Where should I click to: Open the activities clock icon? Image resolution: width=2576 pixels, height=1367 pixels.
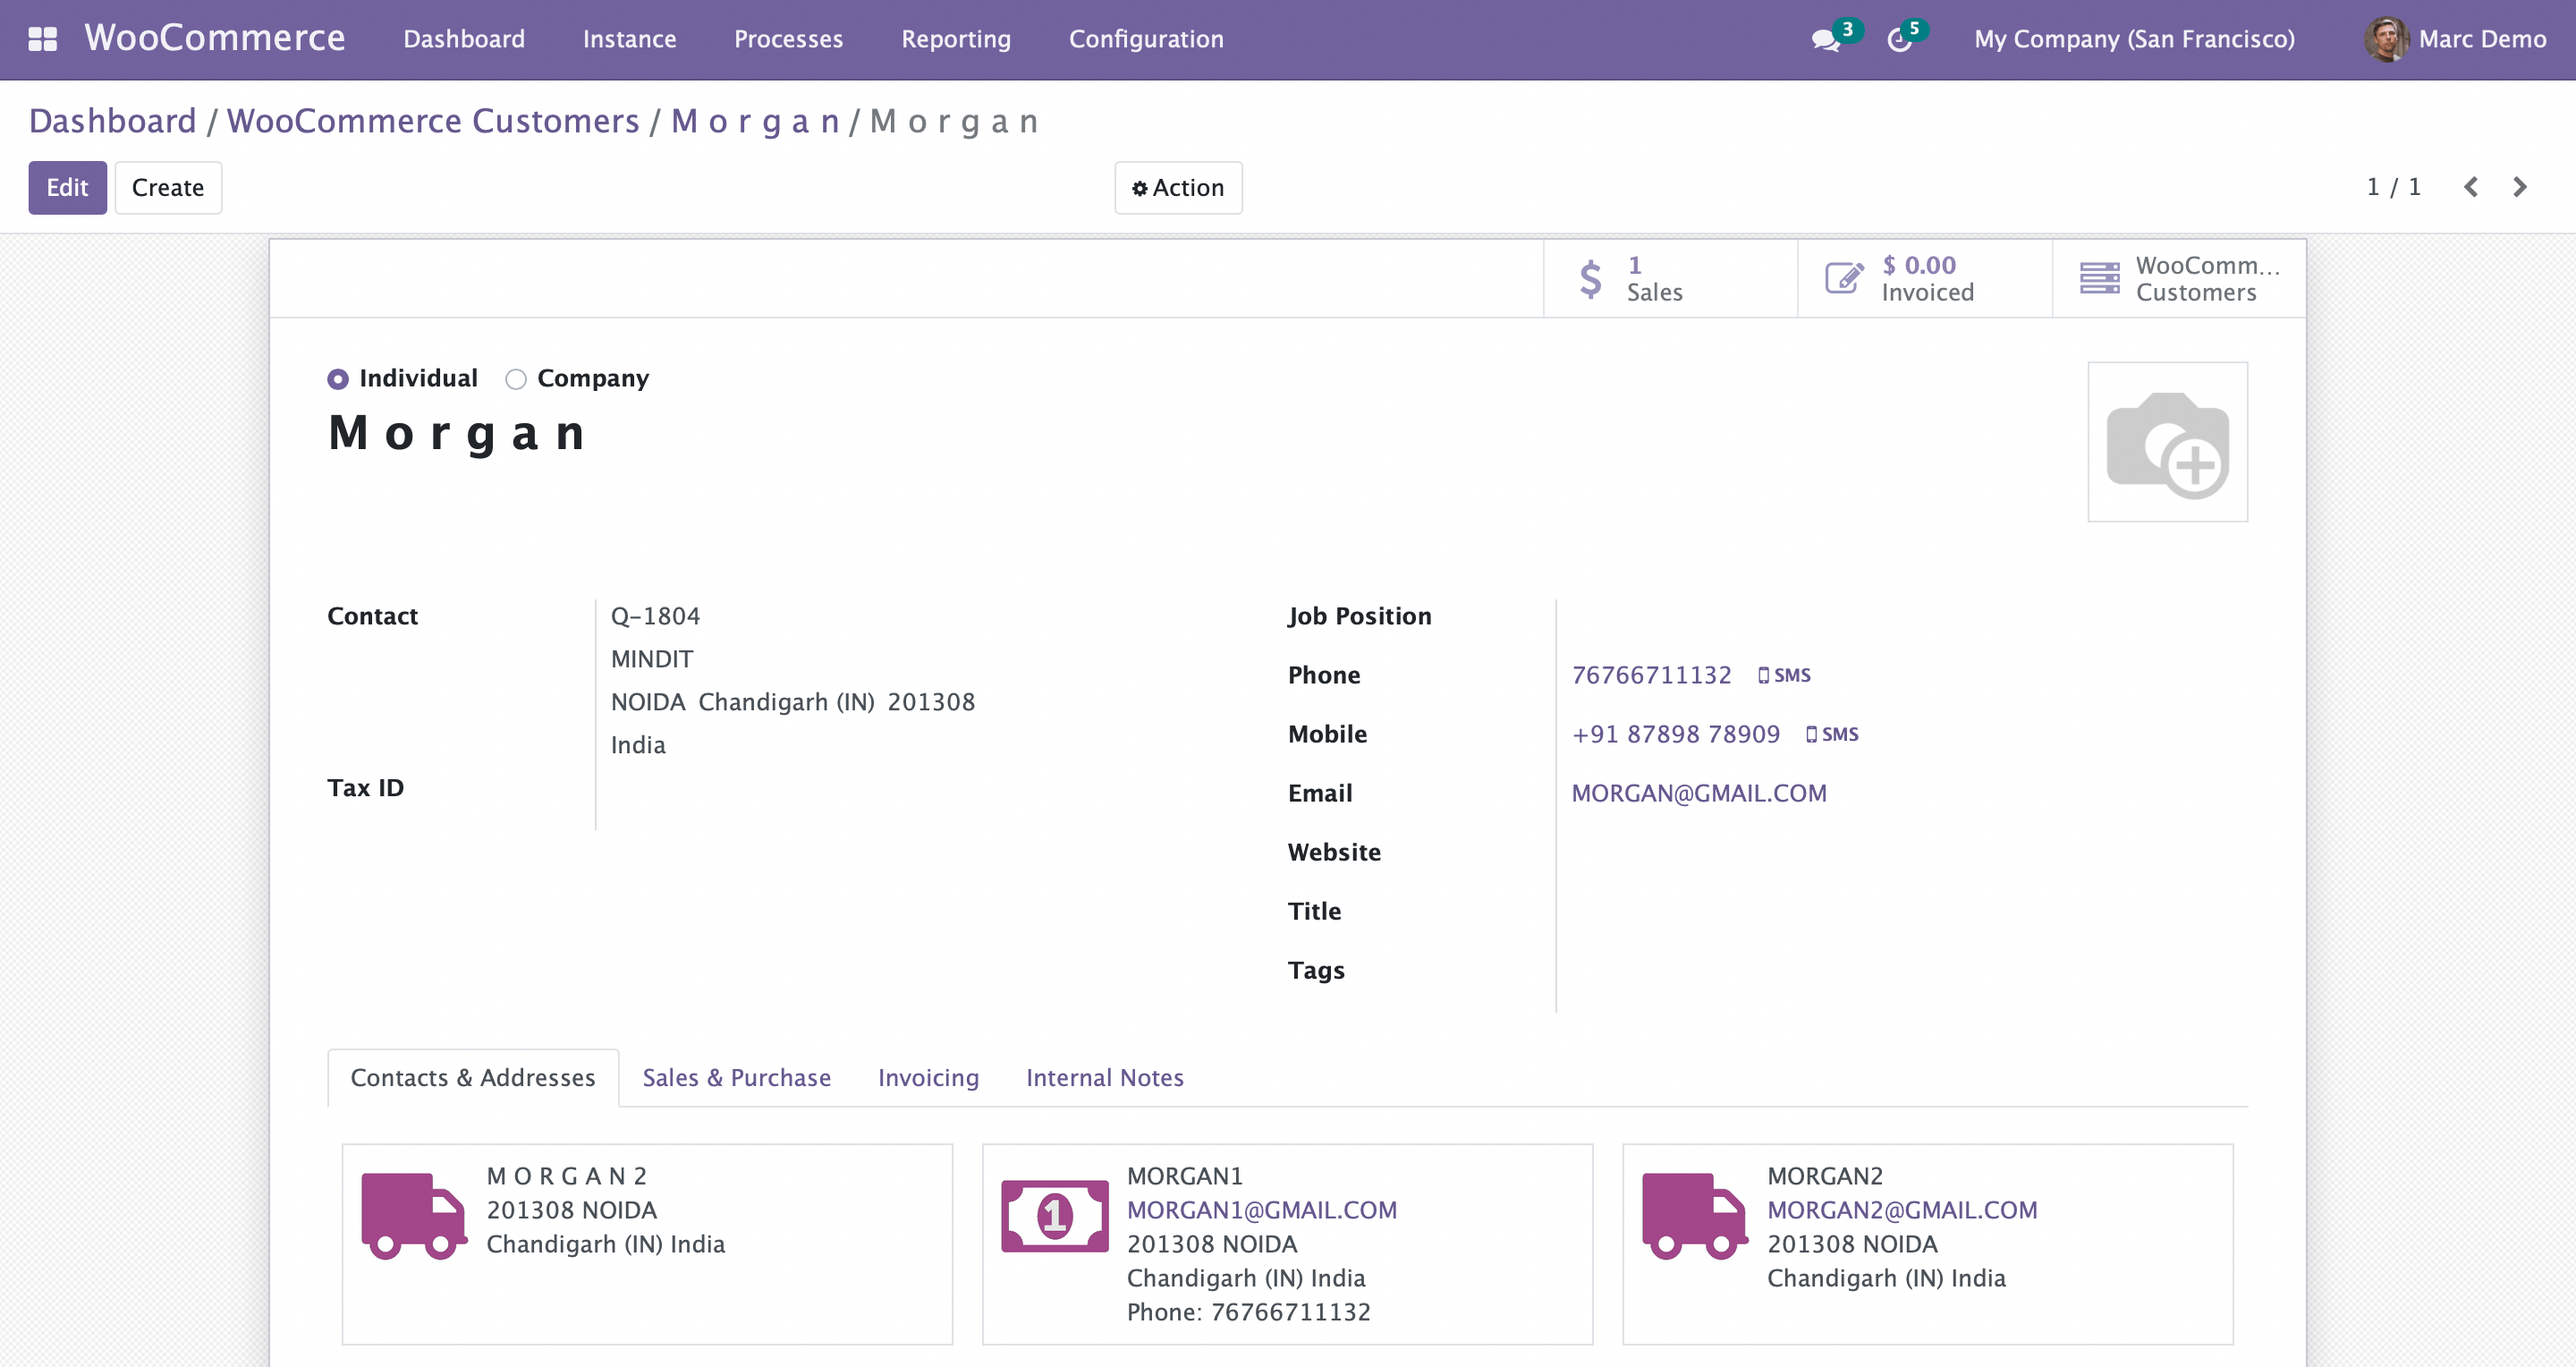[x=1899, y=40]
